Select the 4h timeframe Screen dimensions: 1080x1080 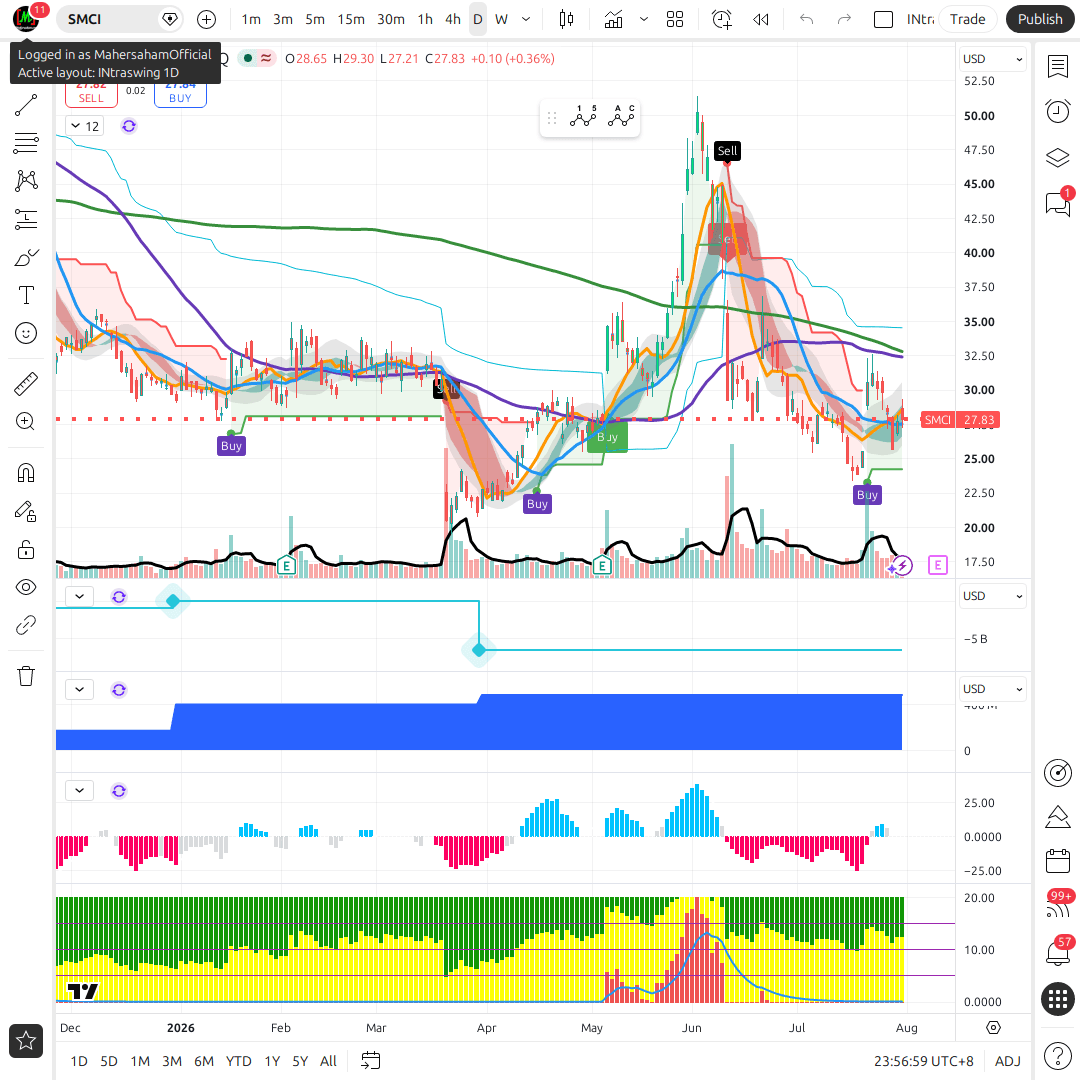[x=453, y=19]
